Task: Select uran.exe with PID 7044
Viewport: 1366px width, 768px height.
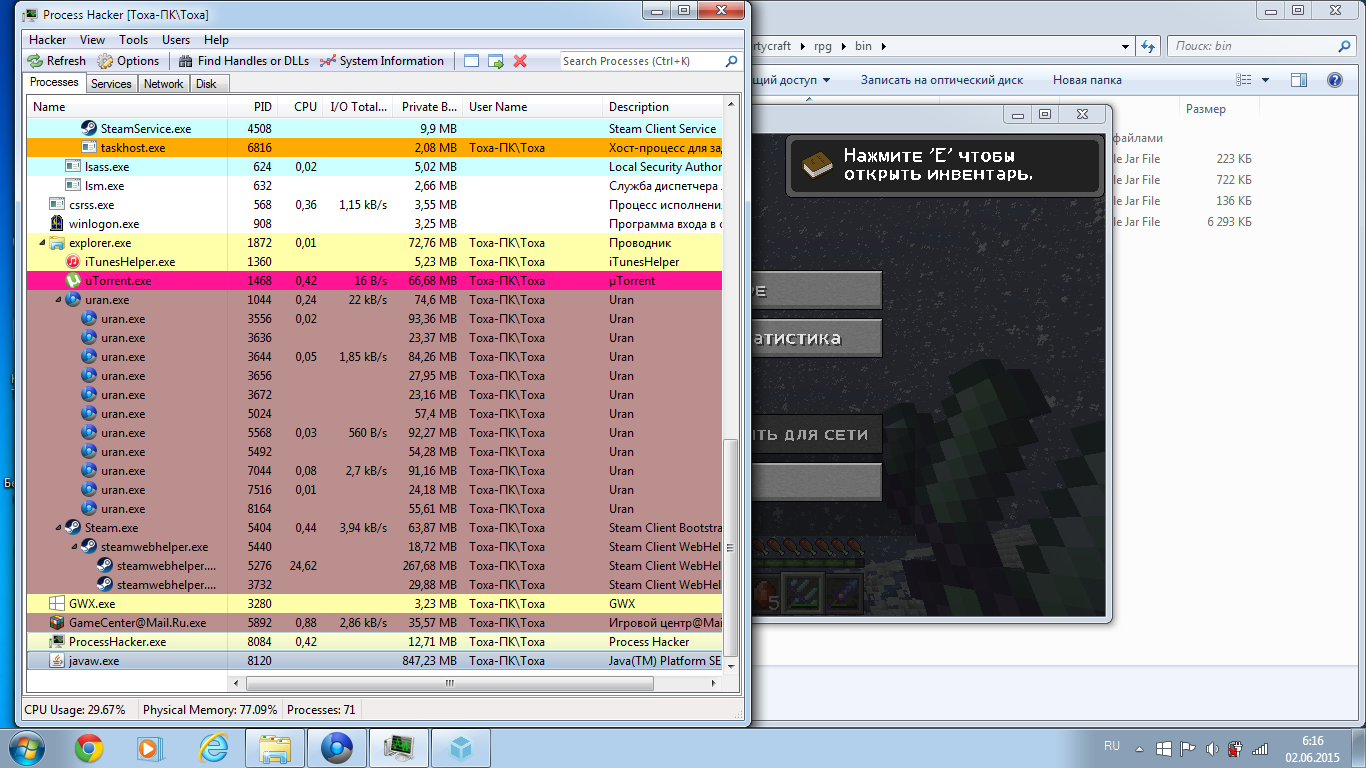Action: click(x=374, y=471)
